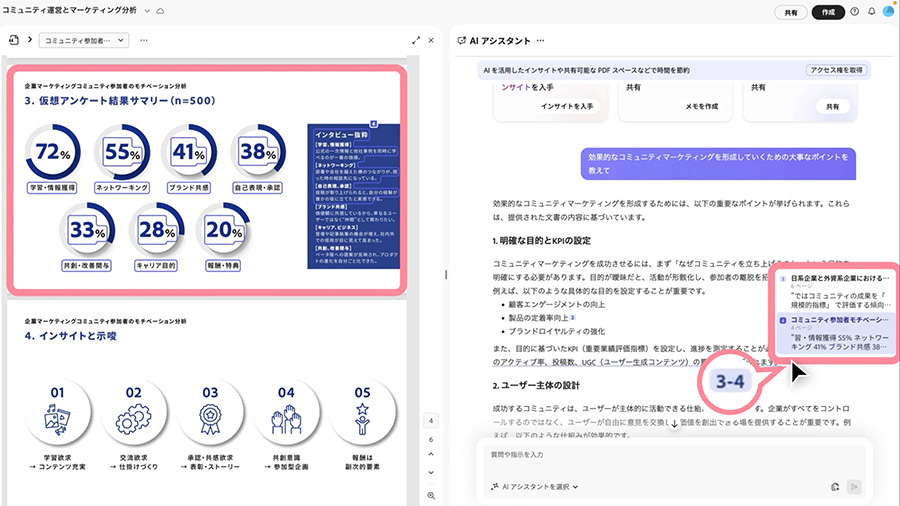Select the 日系企業と外資系企業における citation entry
Screen dimensions: 900x506
coord(836,292)
